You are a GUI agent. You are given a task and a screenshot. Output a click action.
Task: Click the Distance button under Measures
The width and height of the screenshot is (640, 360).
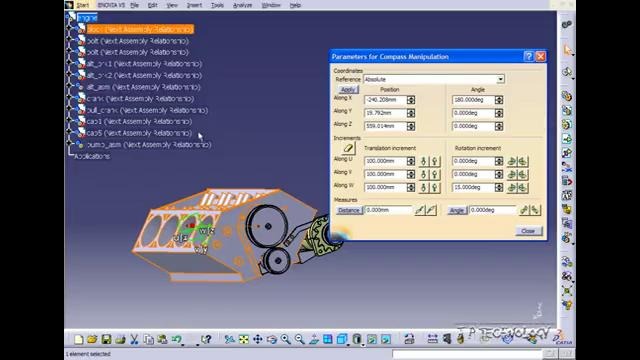click(x=349, y=210)
